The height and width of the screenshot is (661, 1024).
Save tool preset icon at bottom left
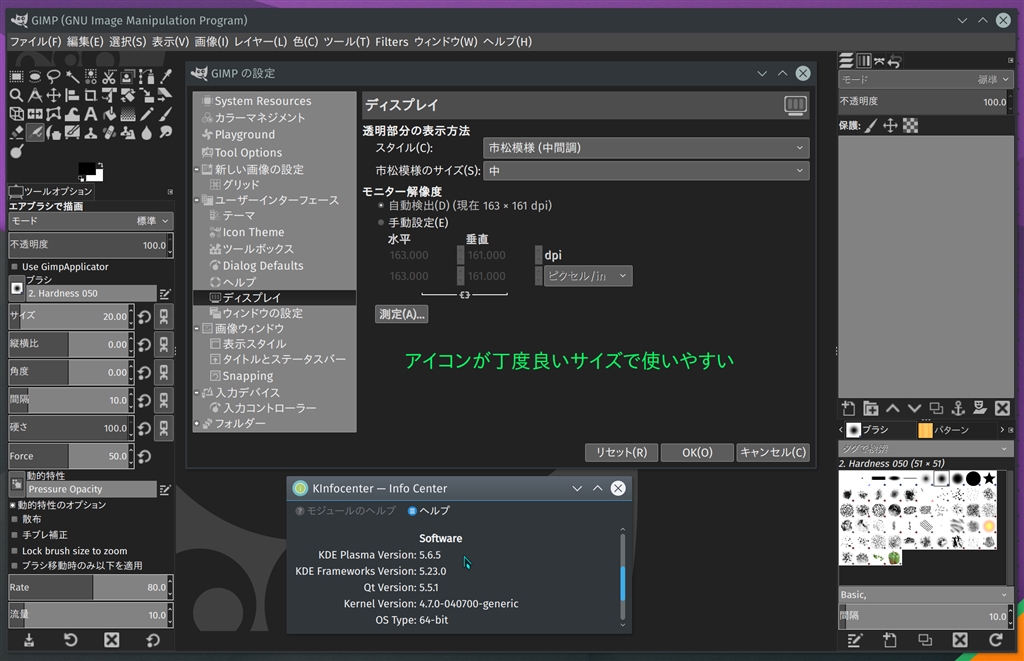29,640
